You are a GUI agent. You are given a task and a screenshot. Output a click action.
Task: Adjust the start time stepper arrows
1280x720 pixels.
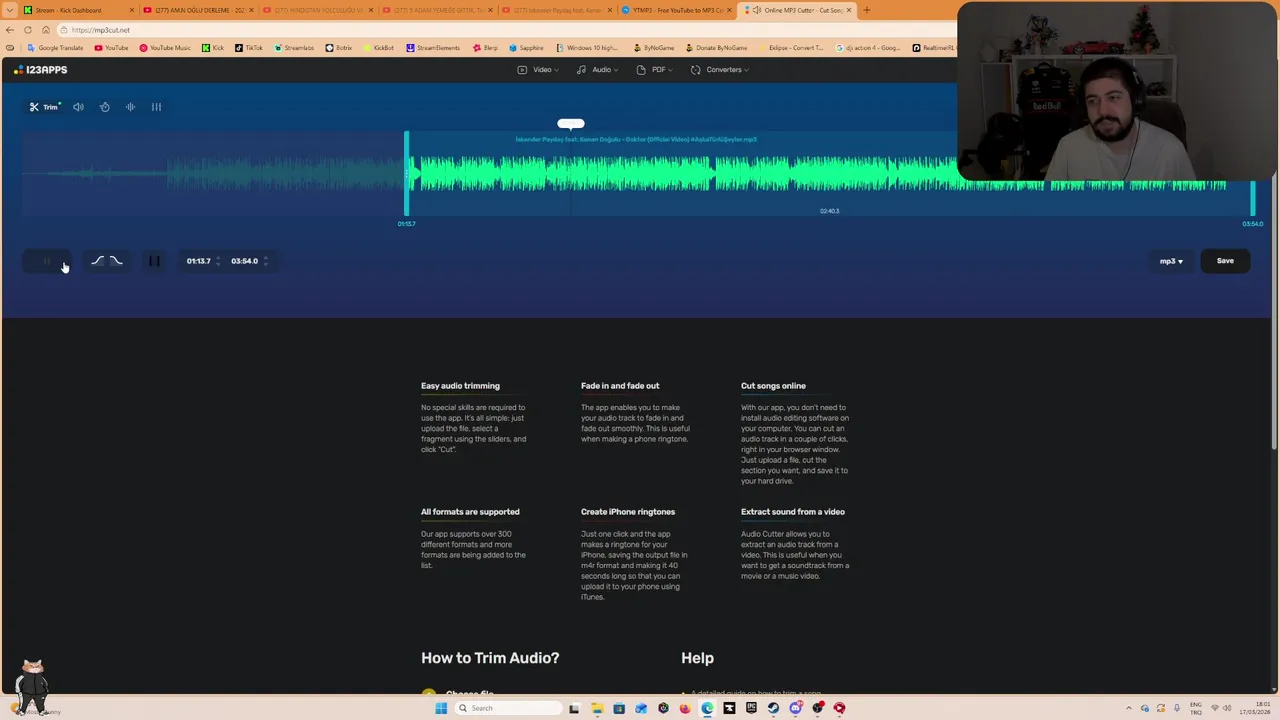218,261
